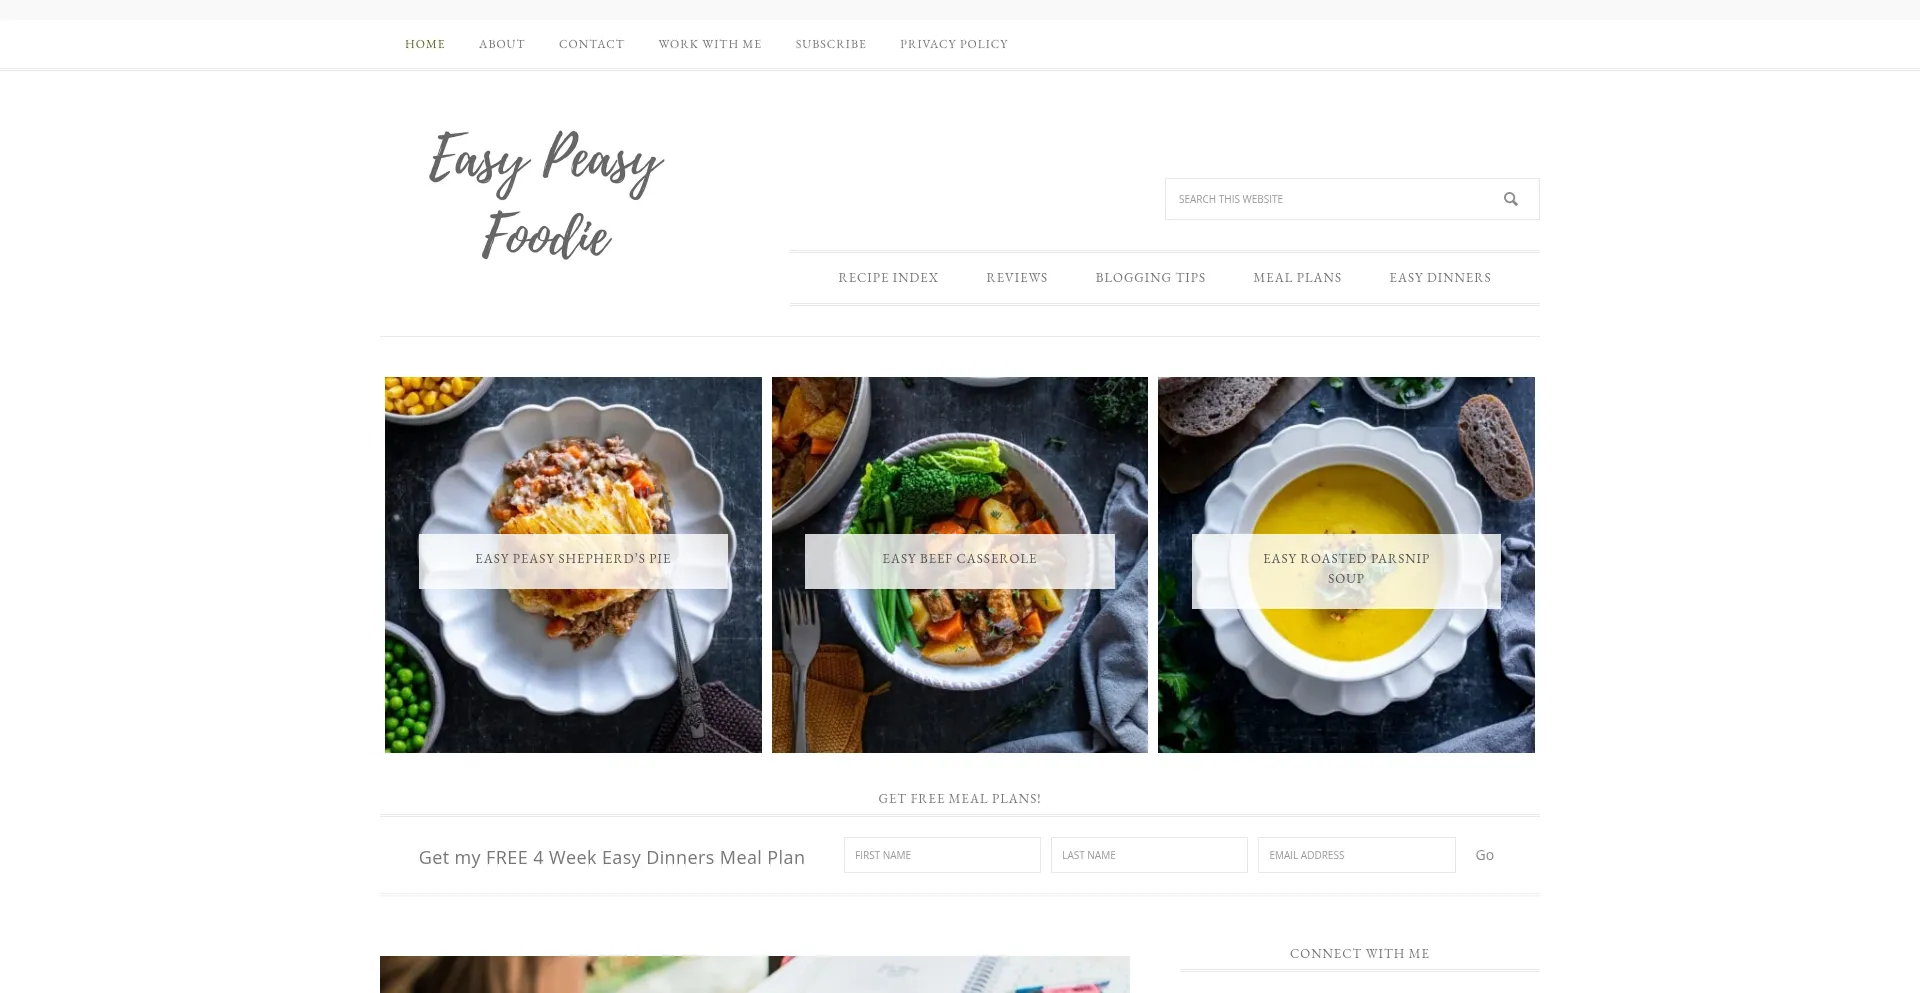Click the First Name input field
This screenshot has height=993, width=1920.
click(x=942, y=855)
